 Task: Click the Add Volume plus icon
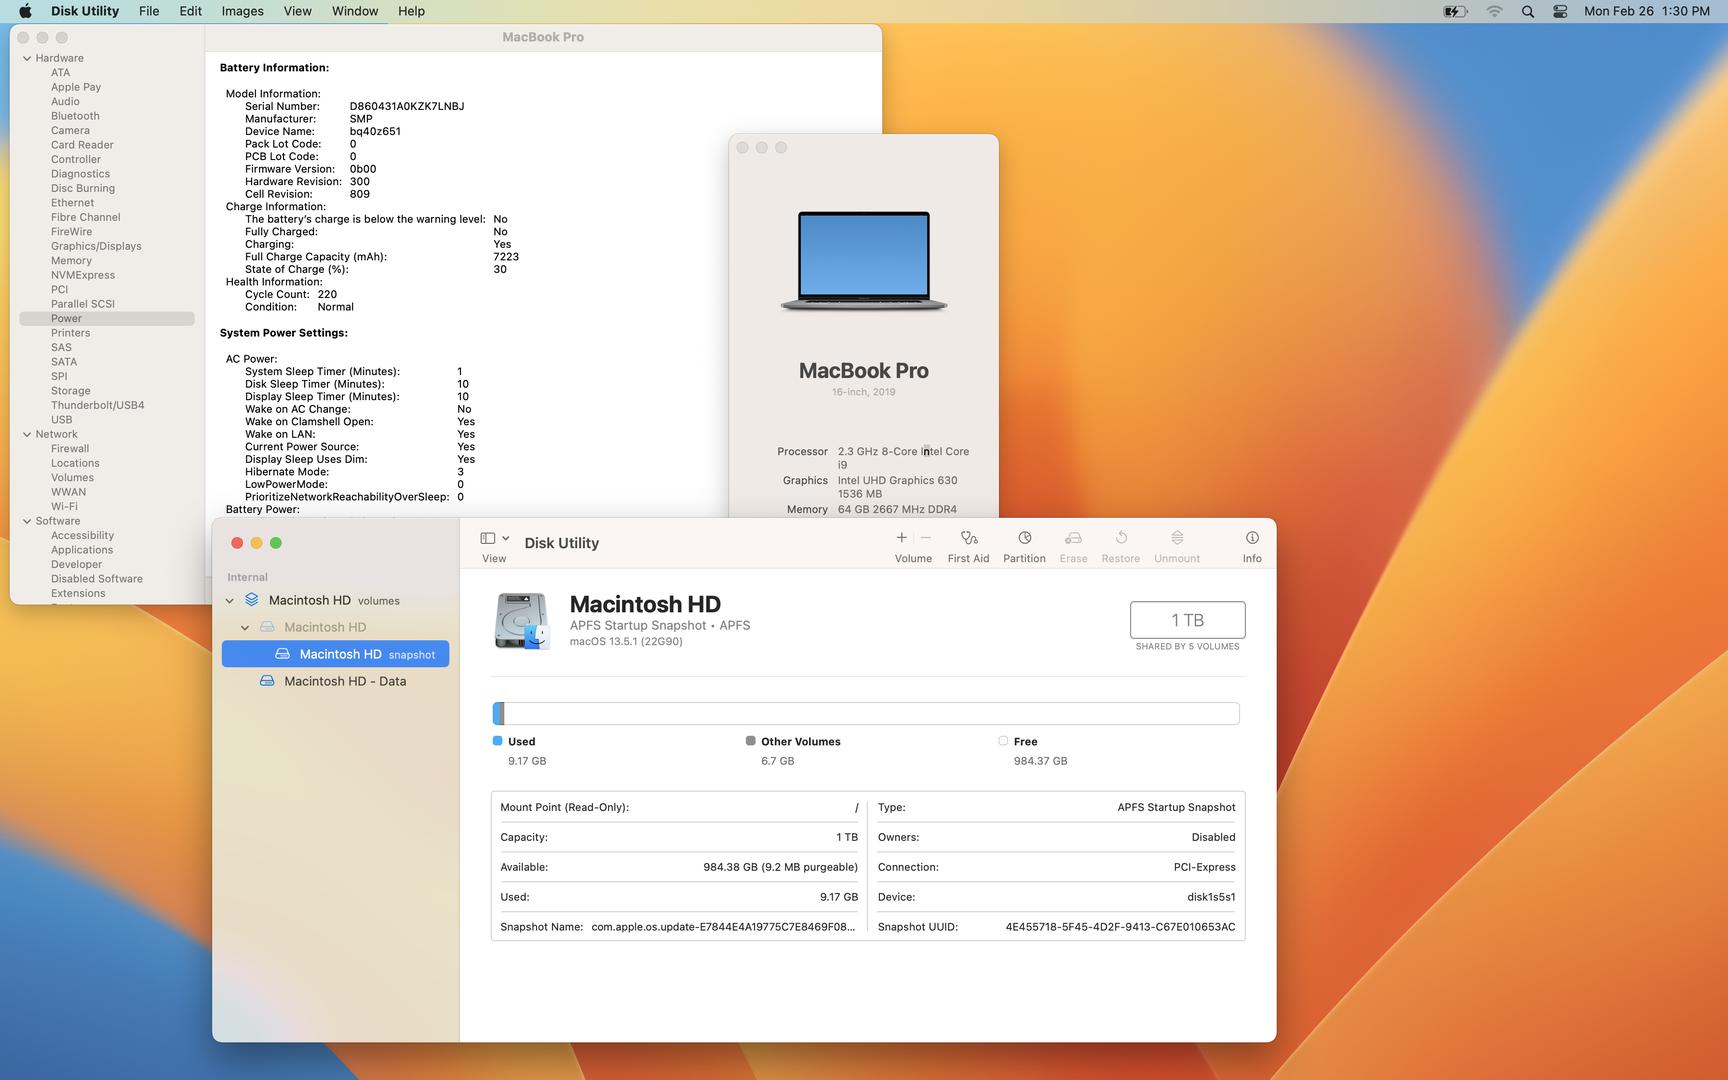pyautogui.click(x=901, y=538)
